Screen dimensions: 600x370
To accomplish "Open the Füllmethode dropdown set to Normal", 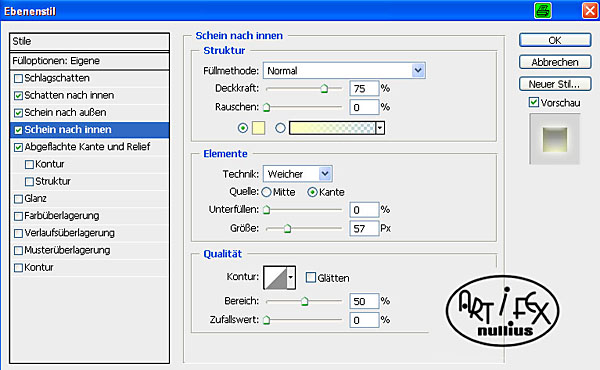I will click(344, 70).
